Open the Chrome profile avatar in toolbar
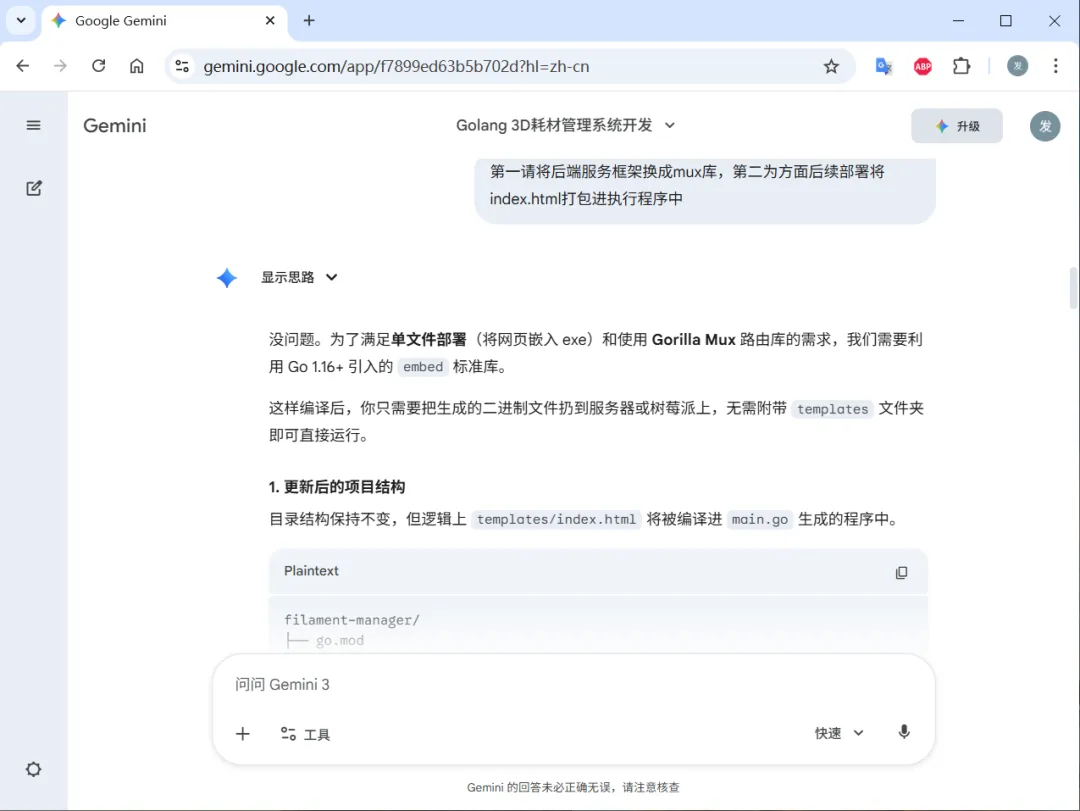The image size is (1080, 811). 1017,66
